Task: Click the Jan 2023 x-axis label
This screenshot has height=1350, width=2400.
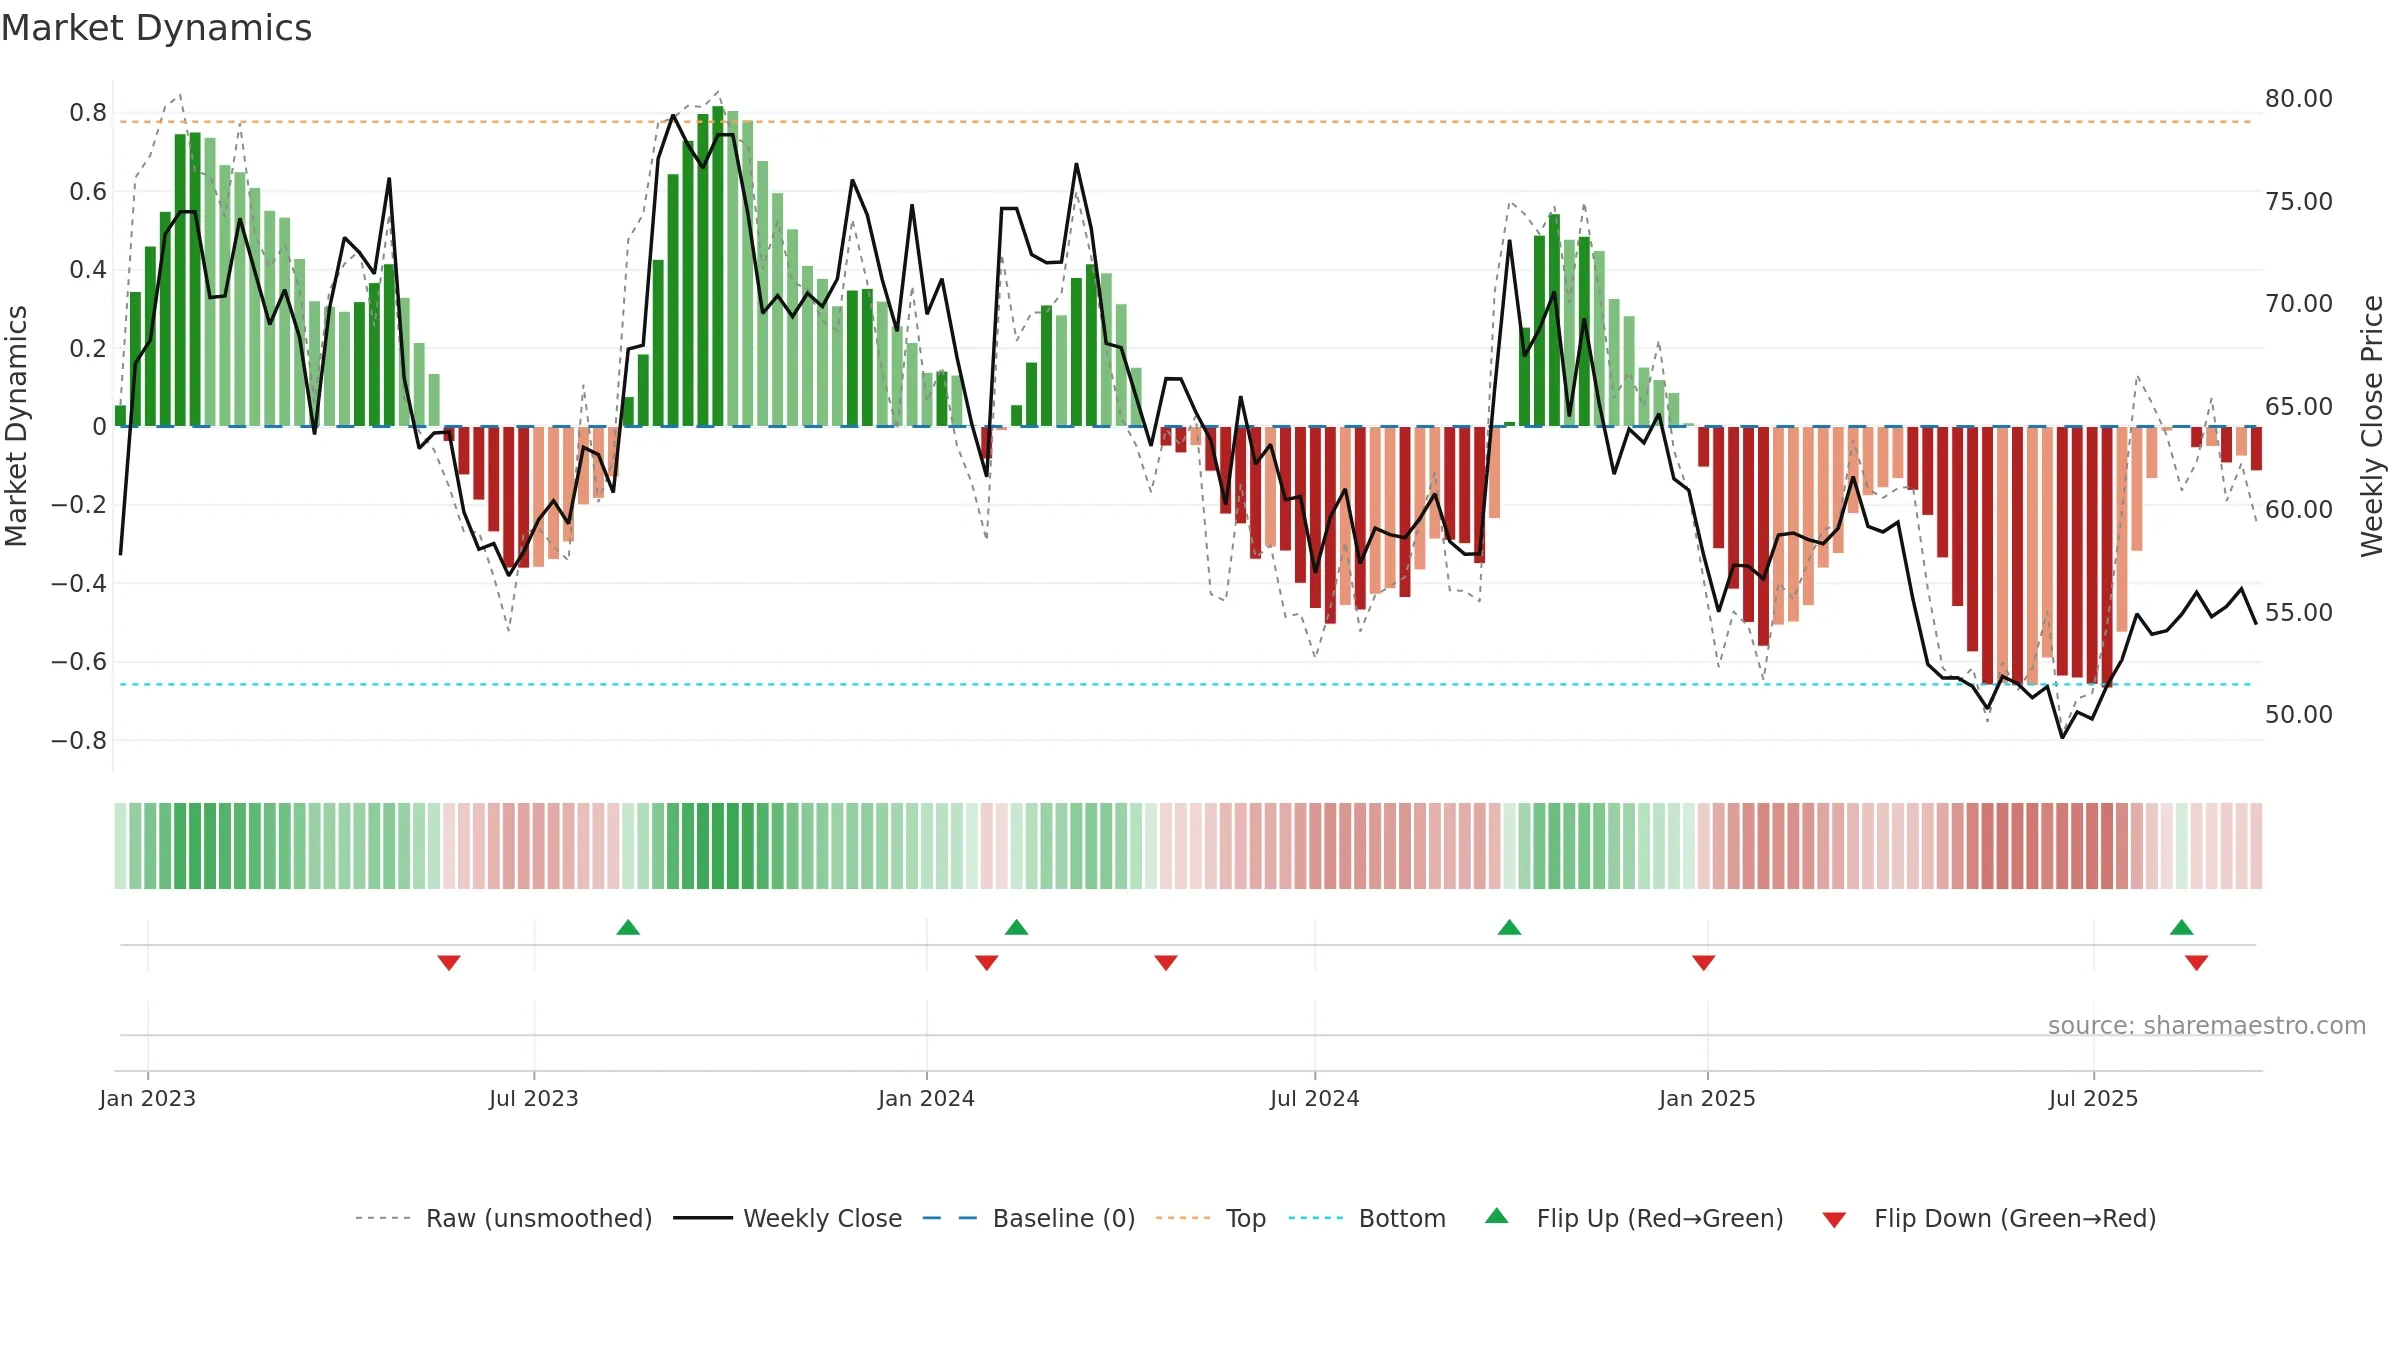Action: pos(148,1098)
